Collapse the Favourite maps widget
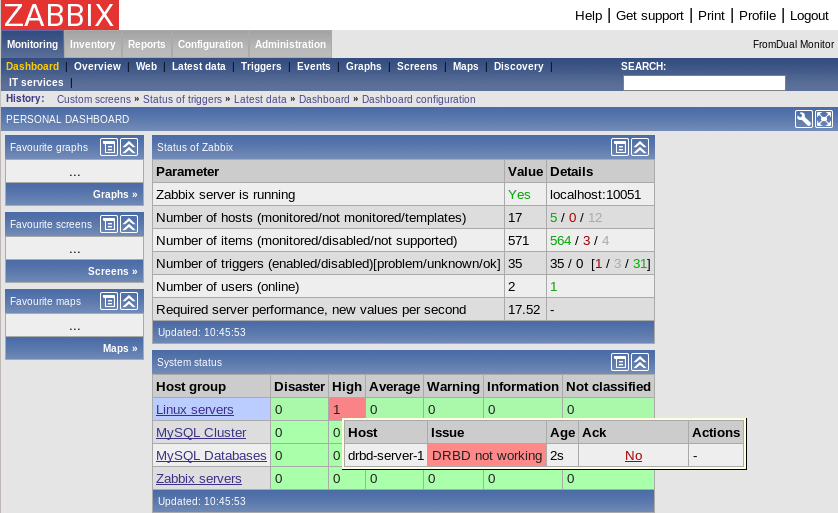838x513 pixels. [x=129, y=301]
